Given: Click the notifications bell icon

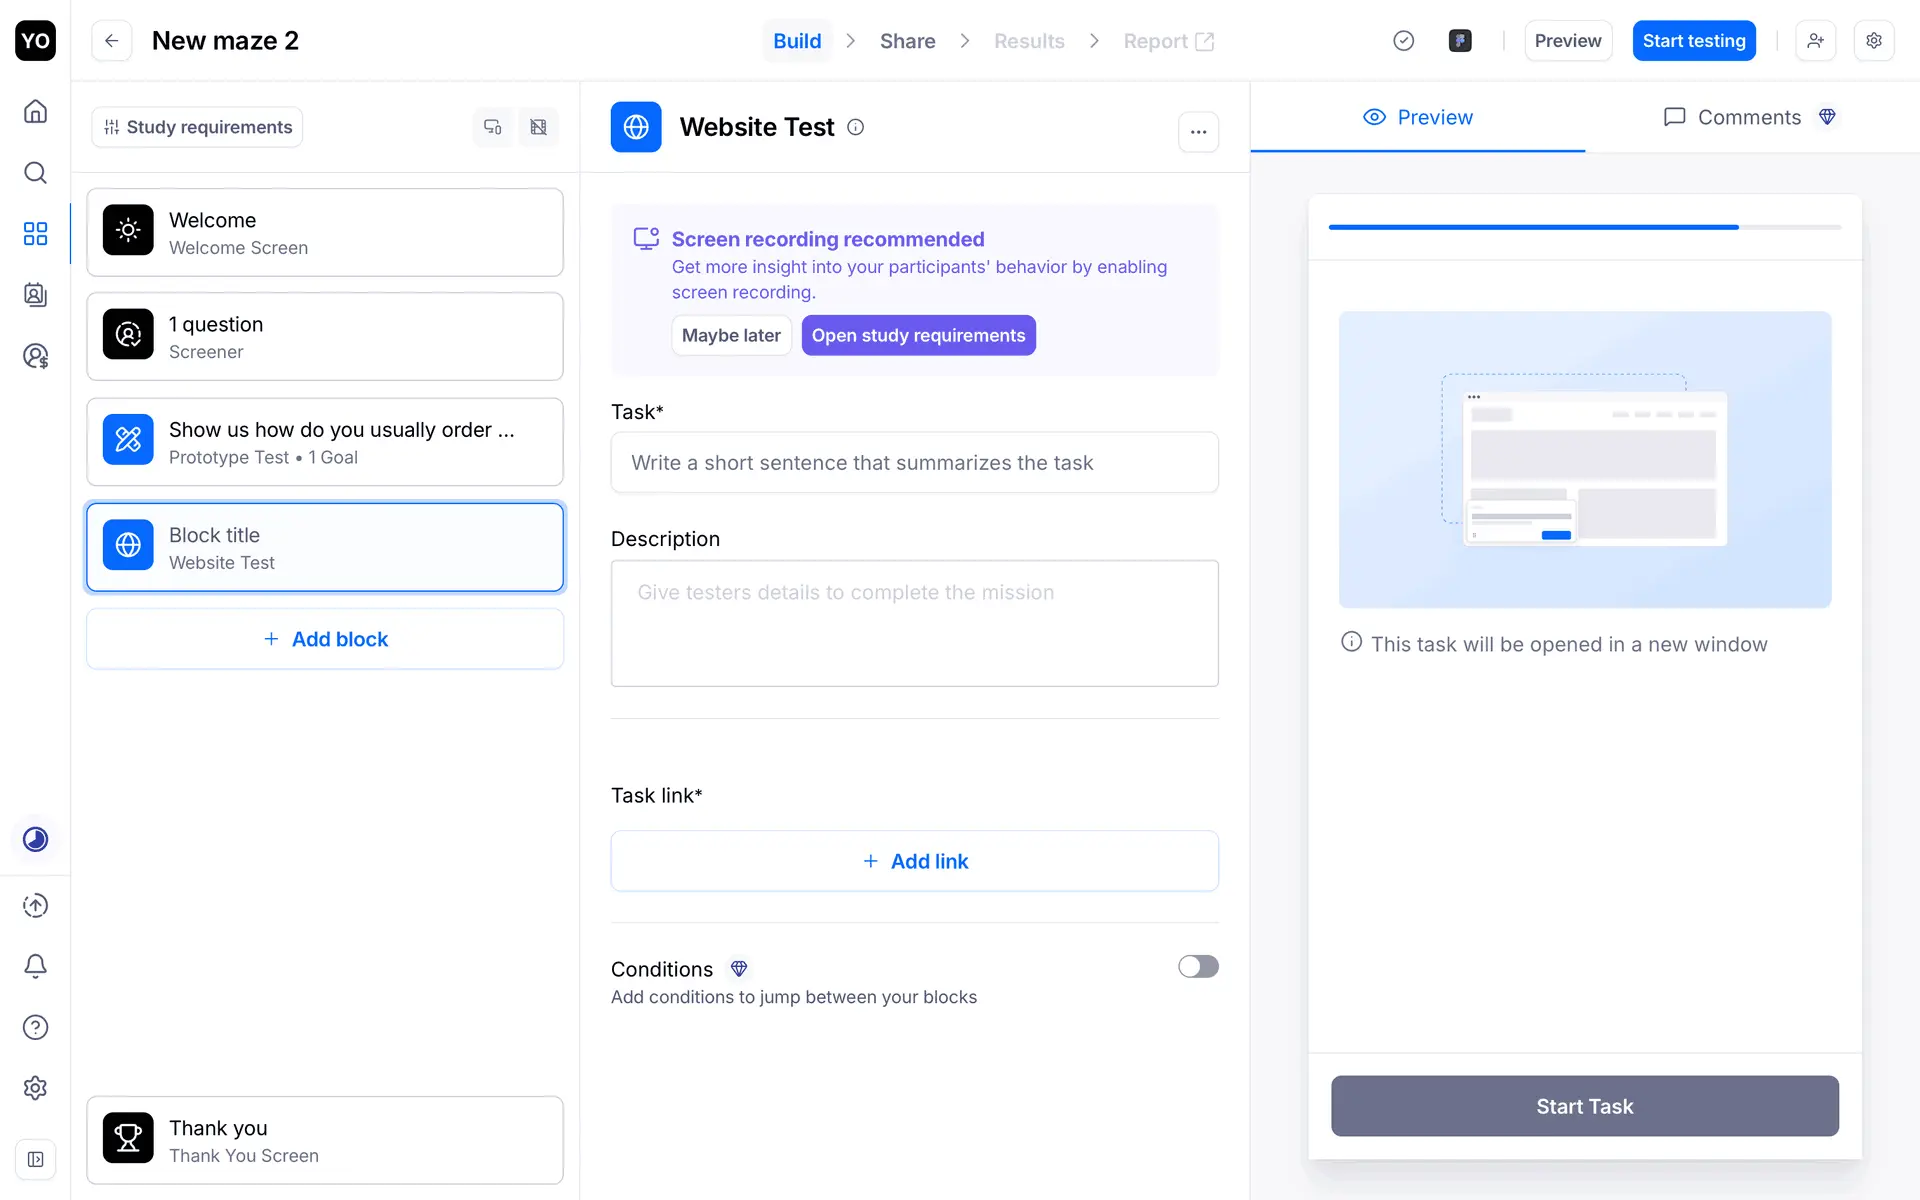Looking at the screenshot, I should point(35,966).
